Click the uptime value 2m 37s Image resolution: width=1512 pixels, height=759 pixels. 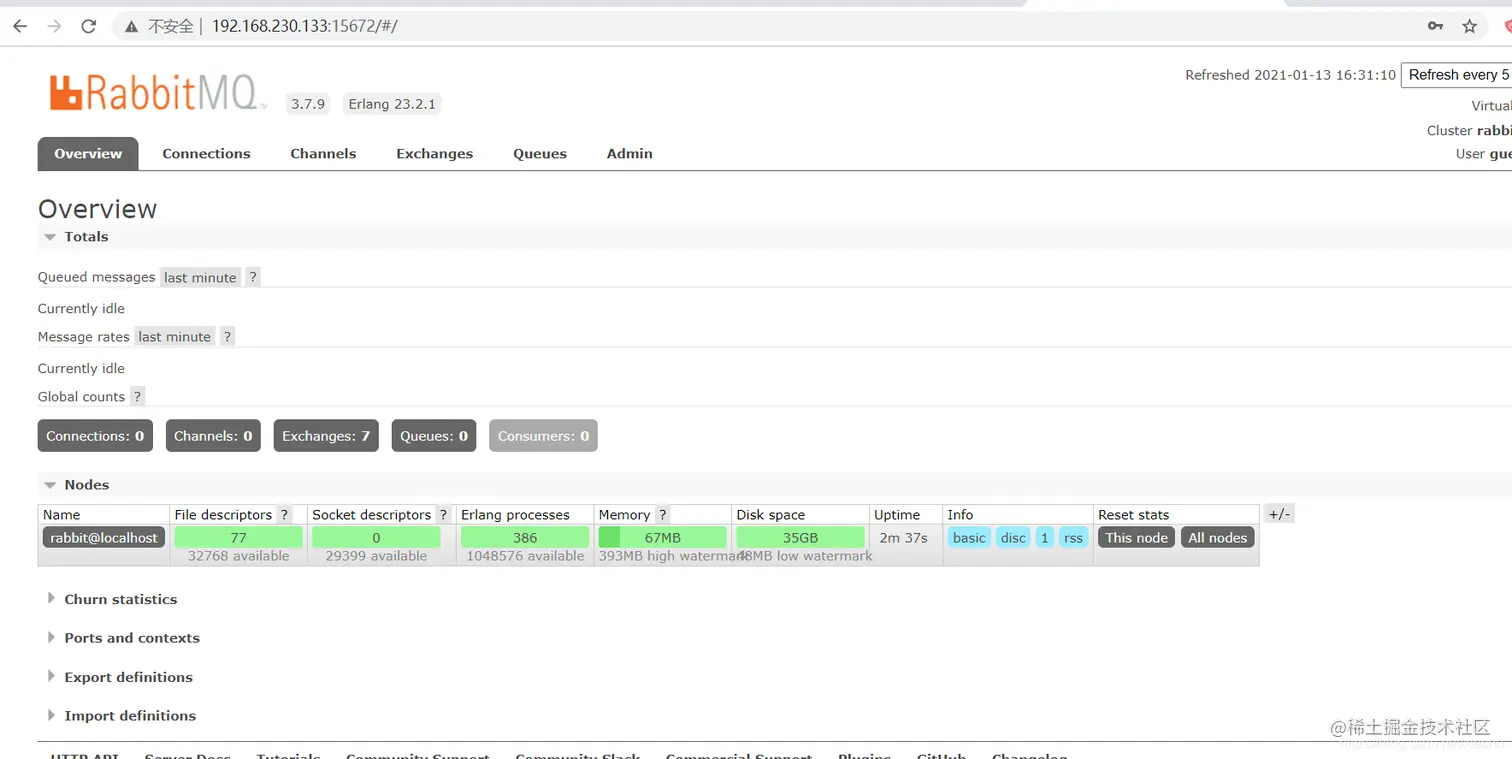pos(904,538)
